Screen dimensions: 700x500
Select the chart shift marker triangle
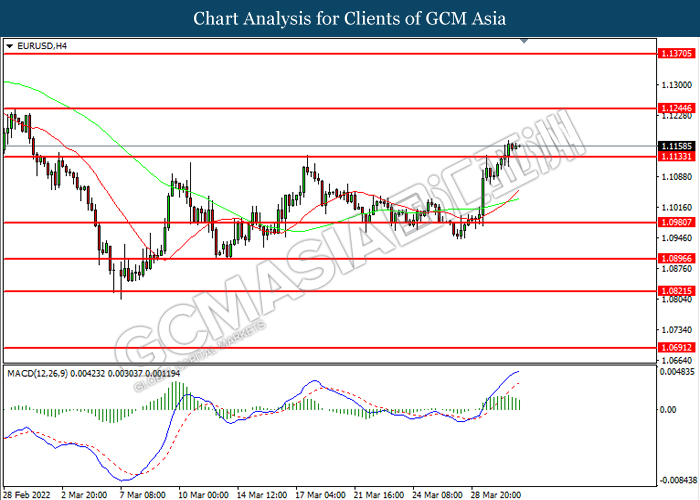pyautogui.click(x=525, y=41)
